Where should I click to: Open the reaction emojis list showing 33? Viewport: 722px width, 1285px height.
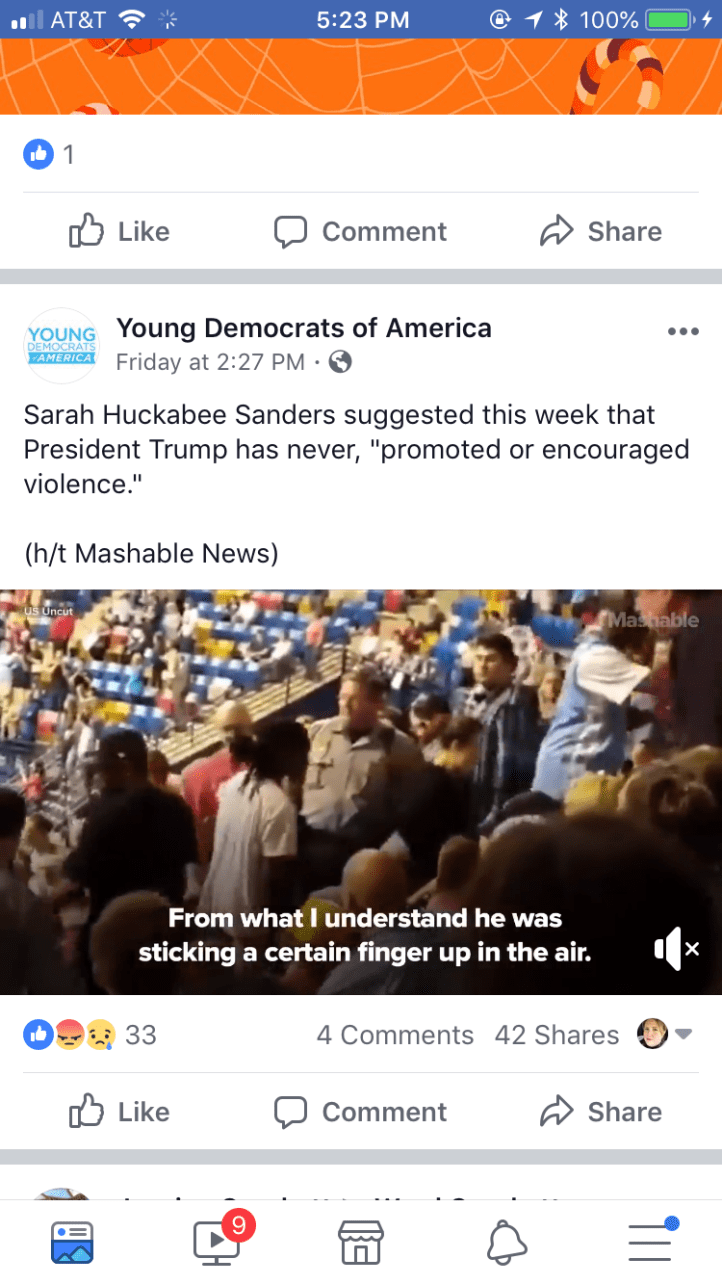click(x=90, y=1035)
